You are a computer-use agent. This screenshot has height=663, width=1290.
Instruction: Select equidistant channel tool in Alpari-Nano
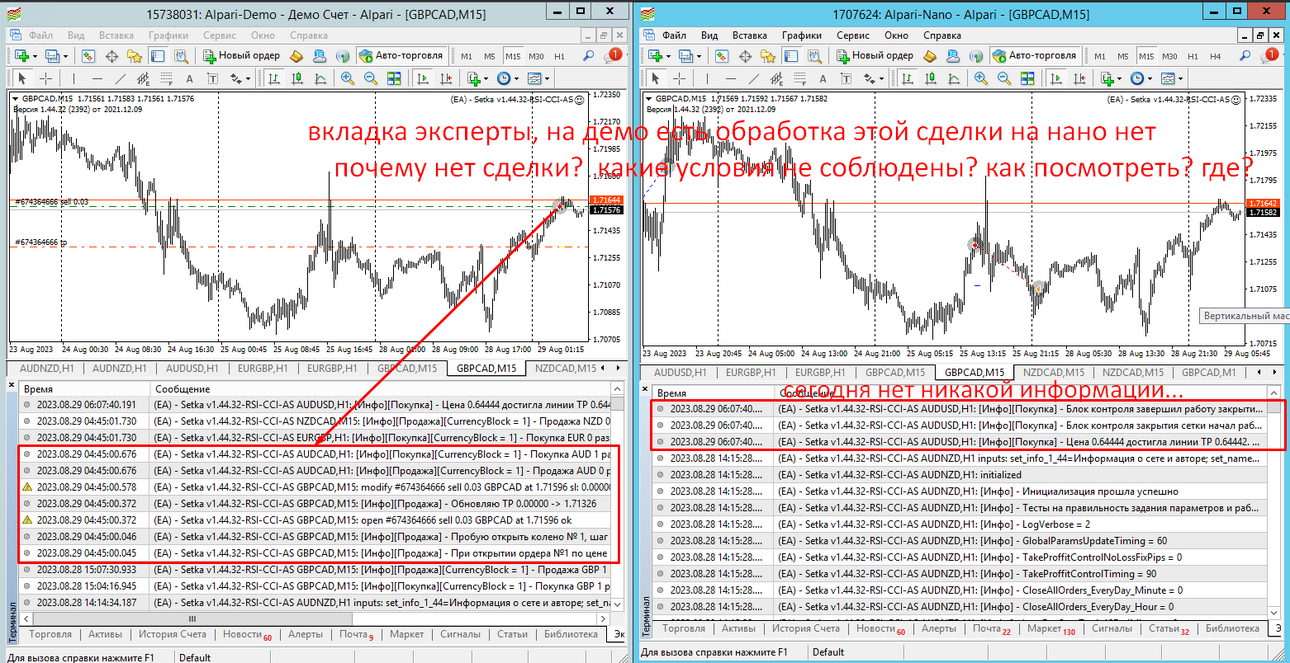777,78
